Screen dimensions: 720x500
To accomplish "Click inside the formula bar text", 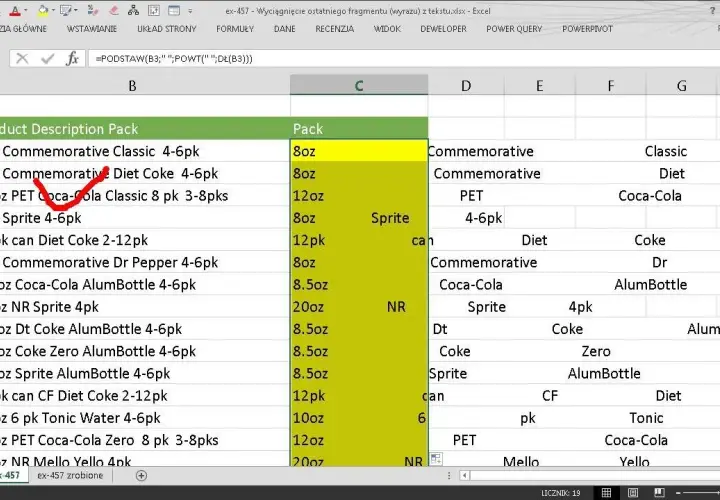I will point(174,59).
